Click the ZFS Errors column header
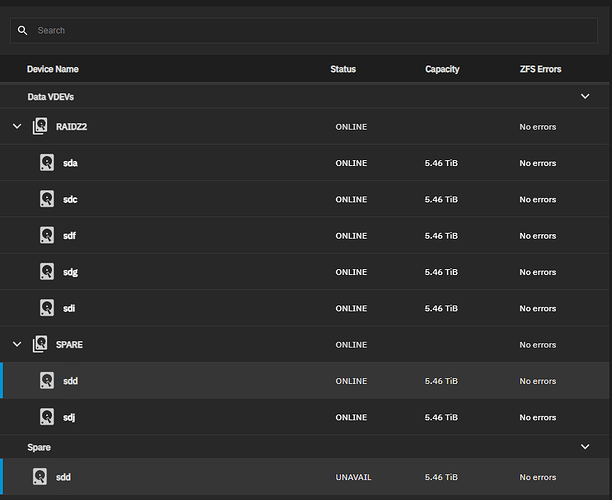Image resolution: width=612 pixels, height=500 pixels. click(540, 69)
